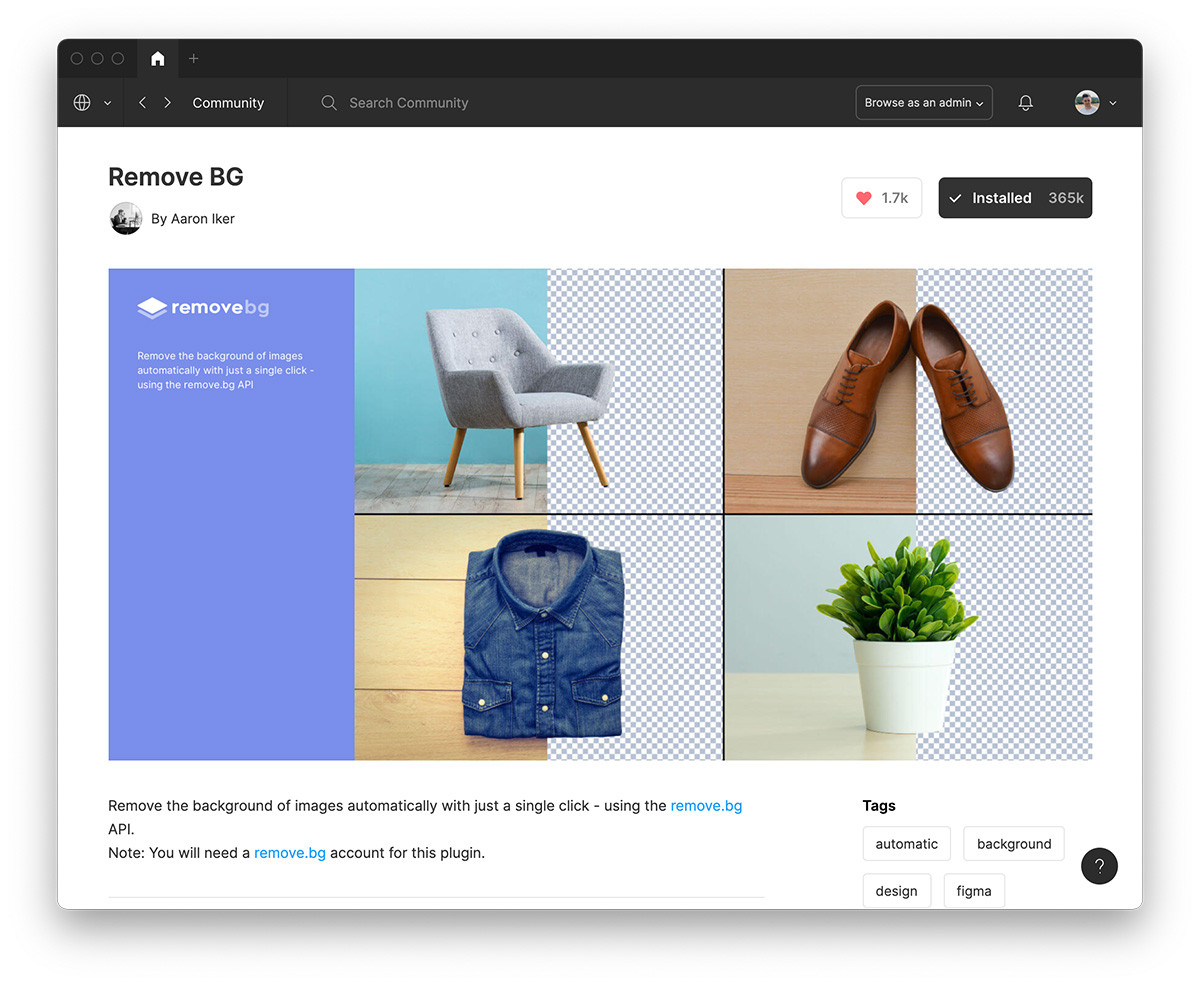This screenshot has height=985, width=1200.
Task: Expand the Browse as an admin dropdown
Action: (923, 103)
